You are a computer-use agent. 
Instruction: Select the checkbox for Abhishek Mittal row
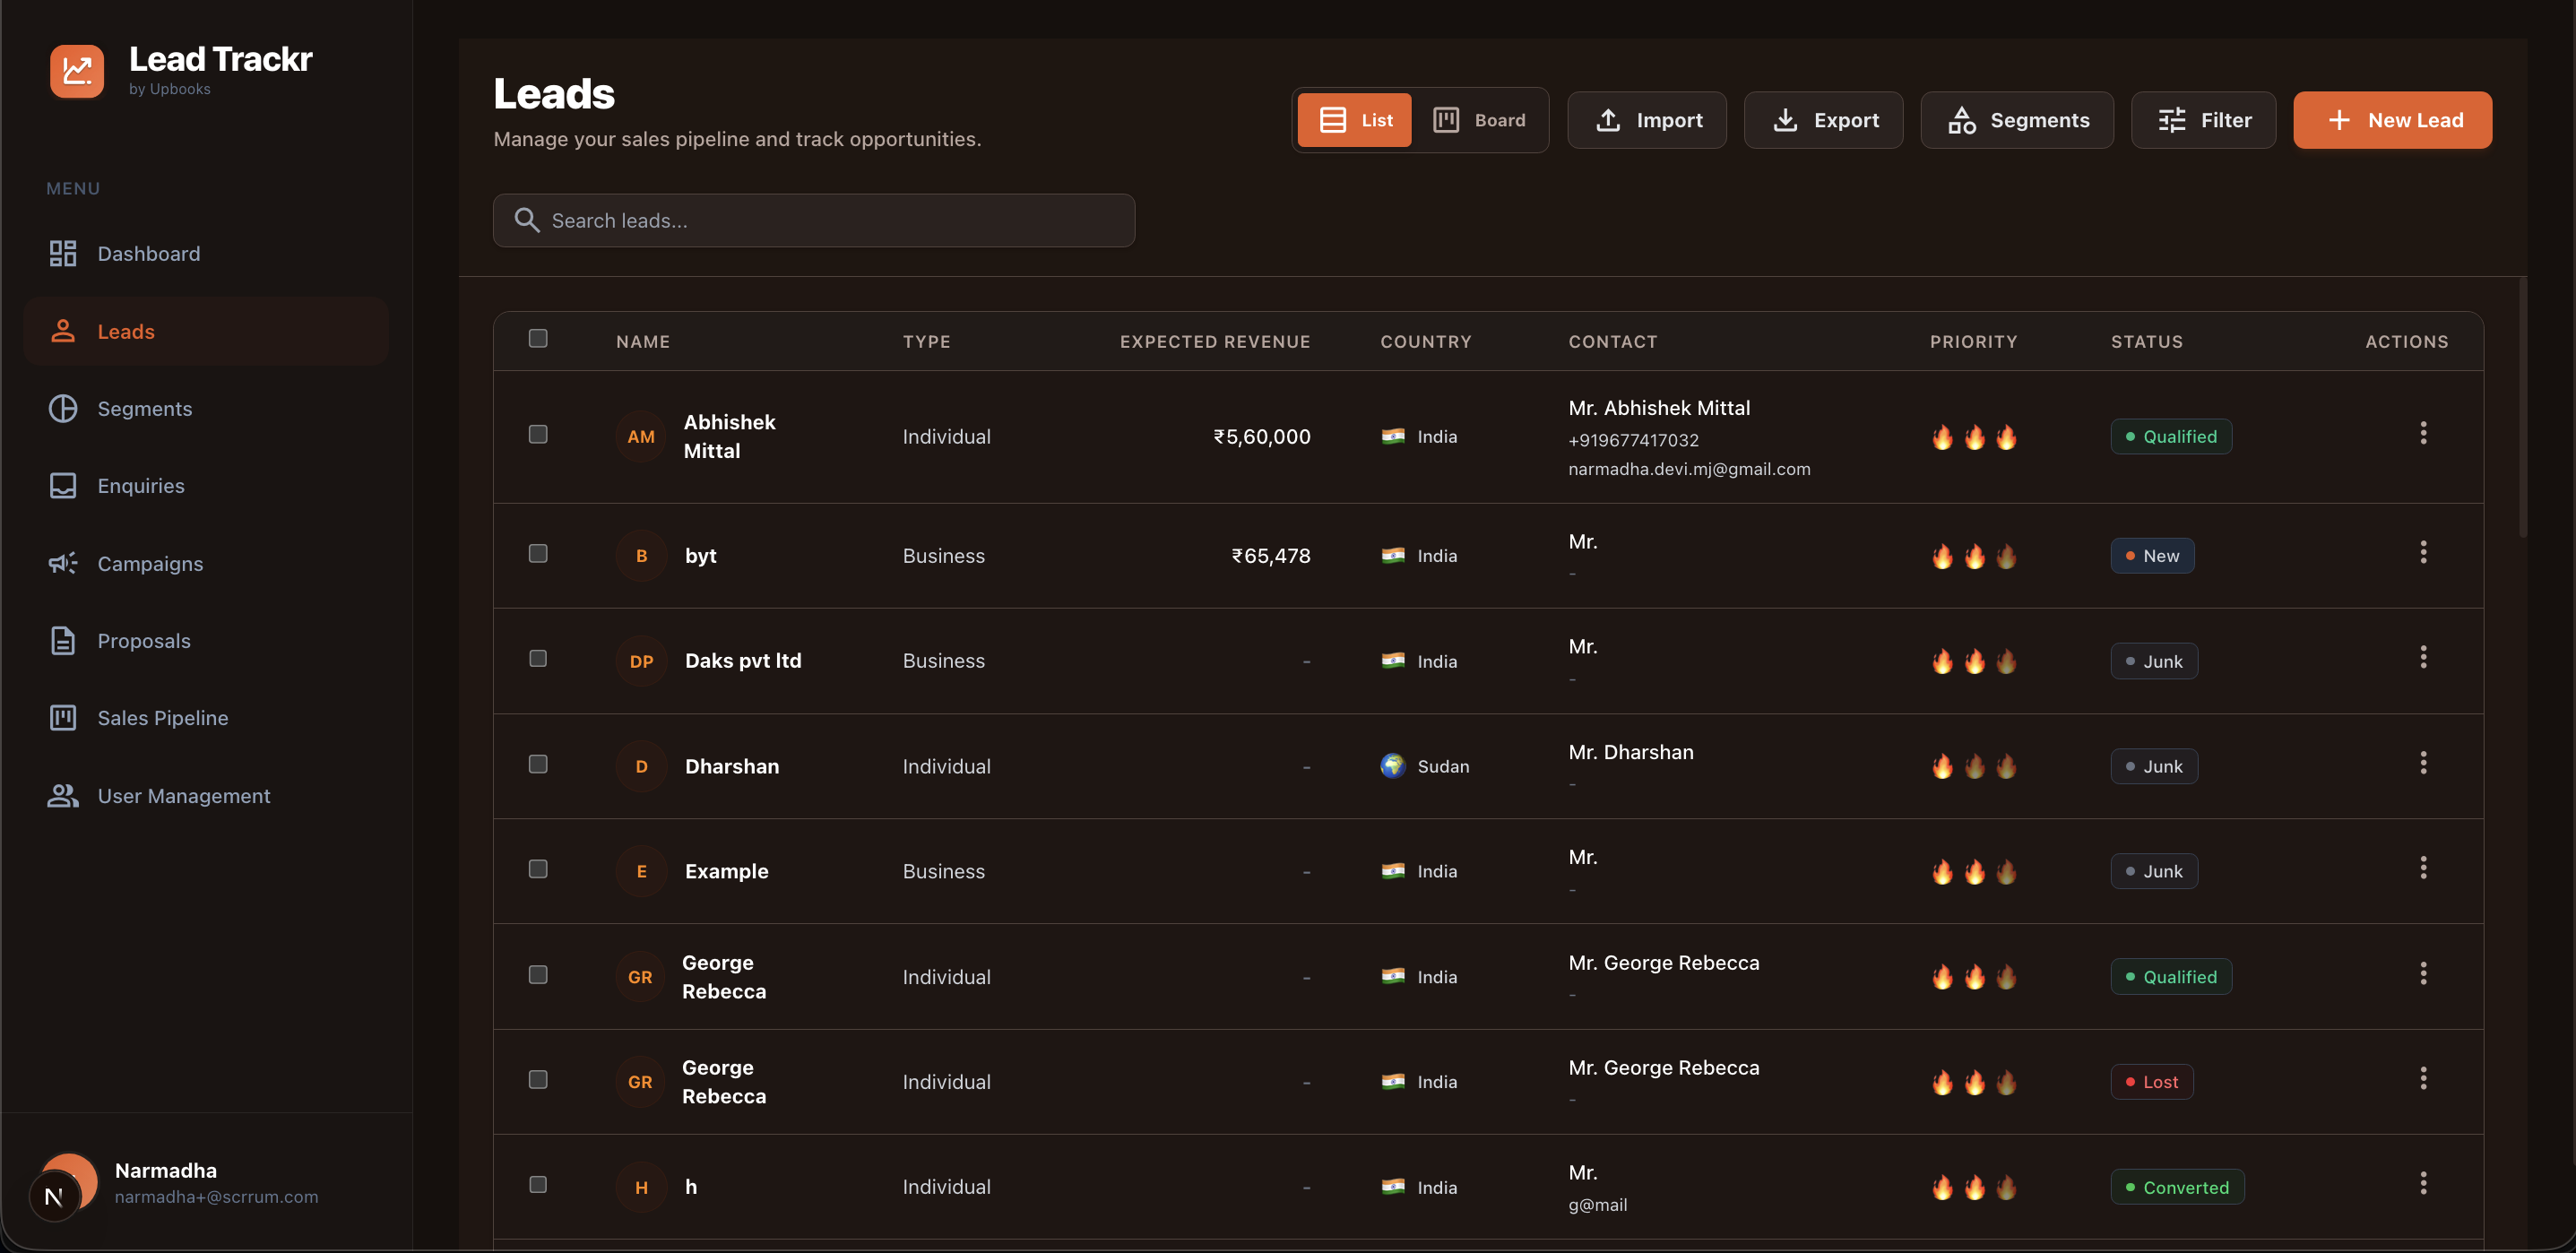click(x=538, y=434)
